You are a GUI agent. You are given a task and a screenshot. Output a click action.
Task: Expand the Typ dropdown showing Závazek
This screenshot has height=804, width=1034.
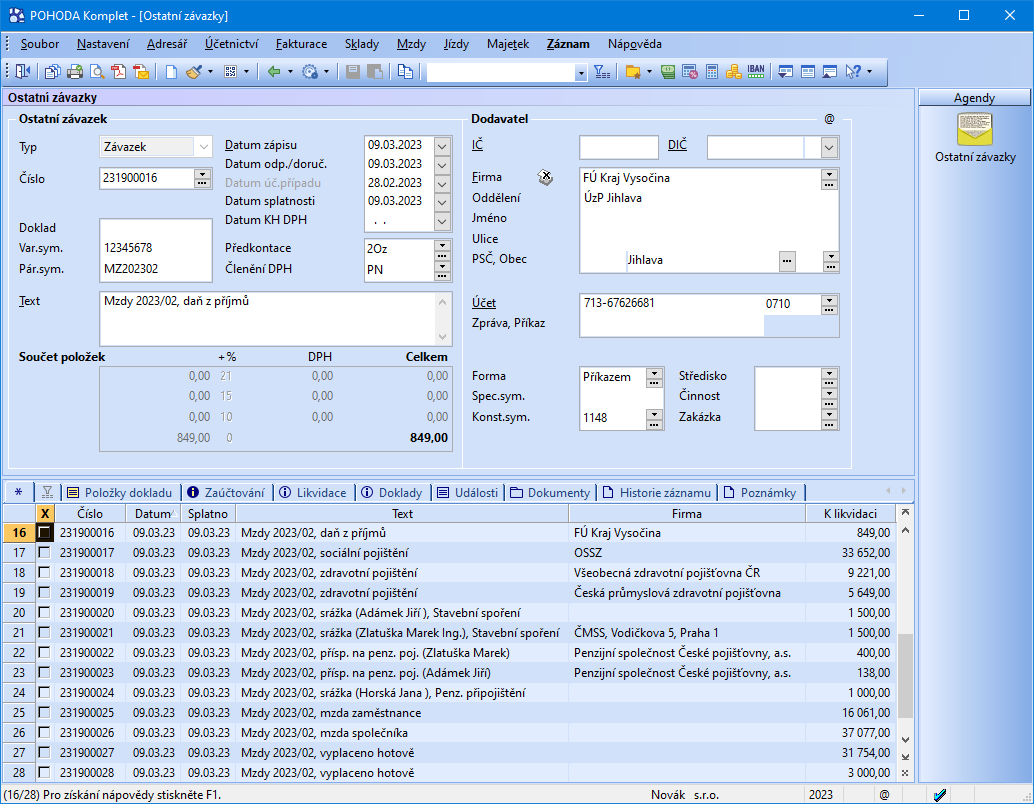[x=203, y=147]
